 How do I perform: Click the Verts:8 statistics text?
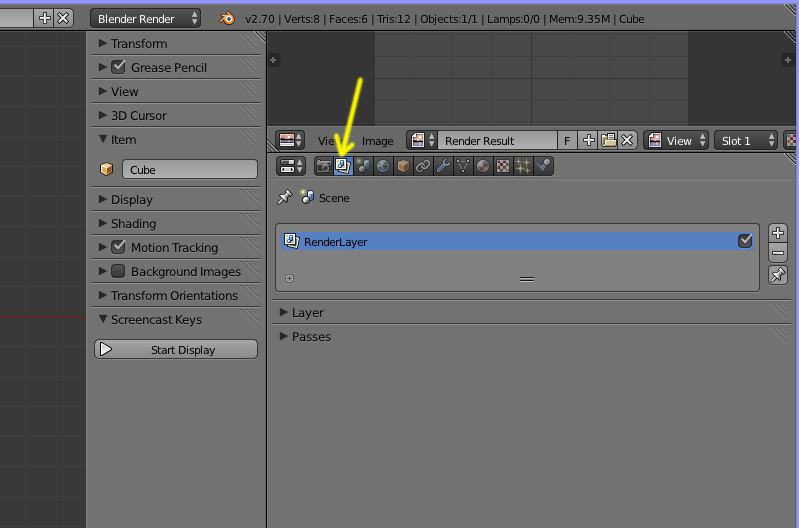click(302, 19)
